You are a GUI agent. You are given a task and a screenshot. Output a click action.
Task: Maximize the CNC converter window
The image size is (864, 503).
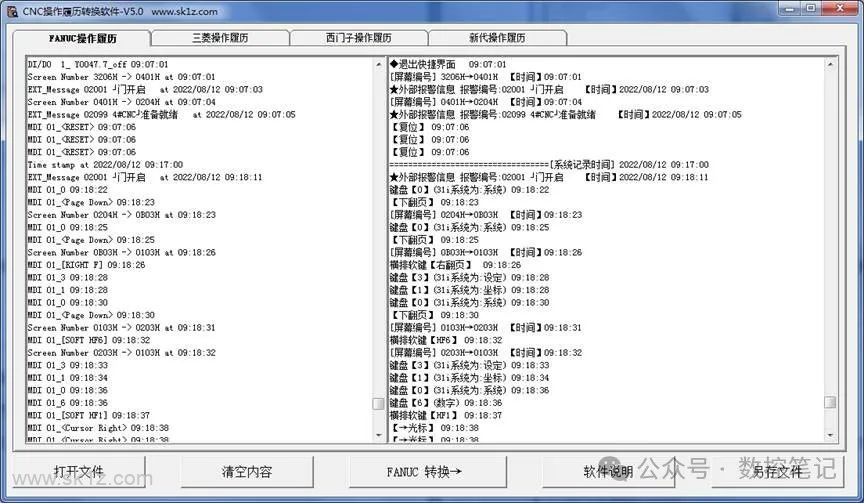click(811, 8)
